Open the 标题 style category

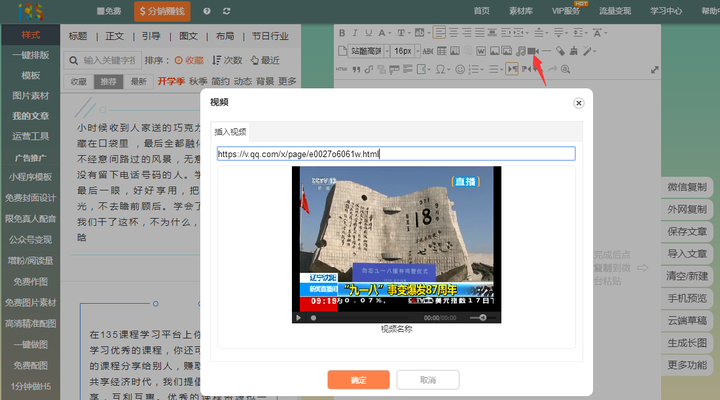pyautogui.click(x=78, y=36)
